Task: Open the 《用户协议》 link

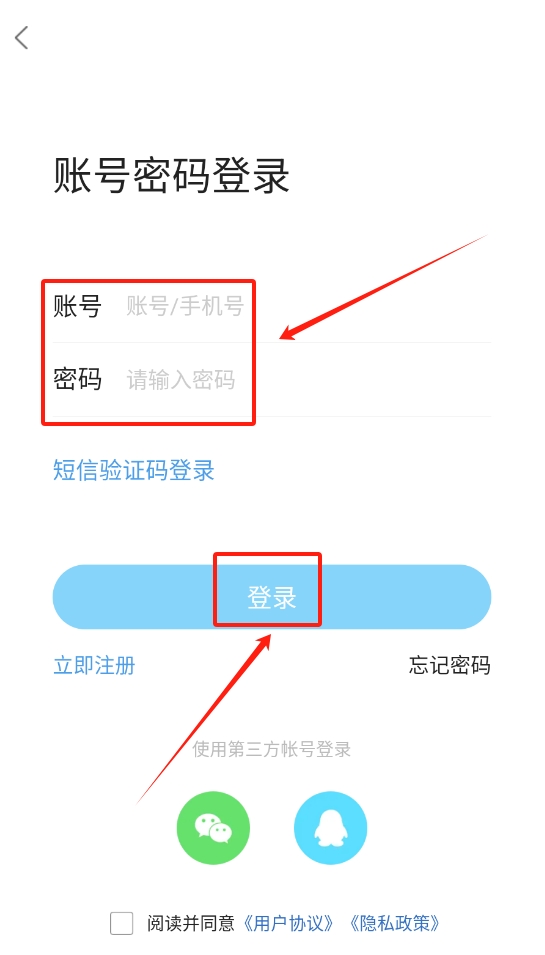Action: 289,923
